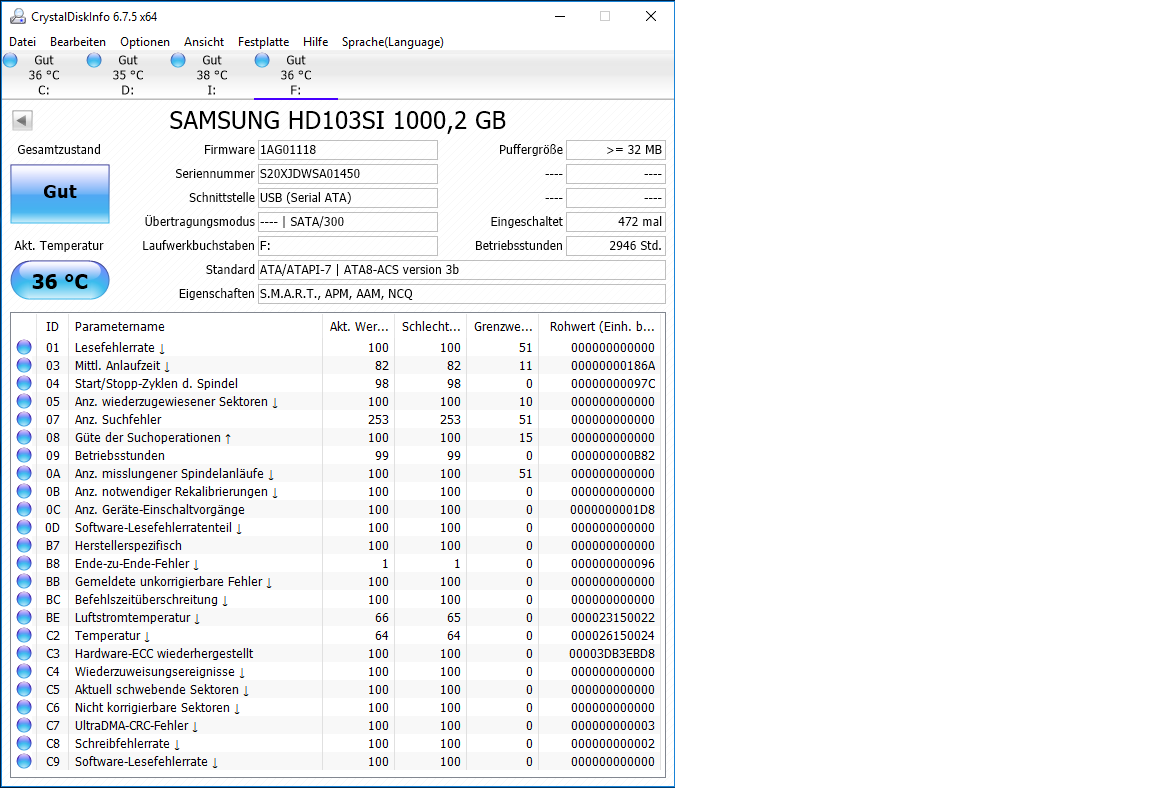Click status icon of Luftstromtemperatur row

pyautogui.click(x=24, y=617)
